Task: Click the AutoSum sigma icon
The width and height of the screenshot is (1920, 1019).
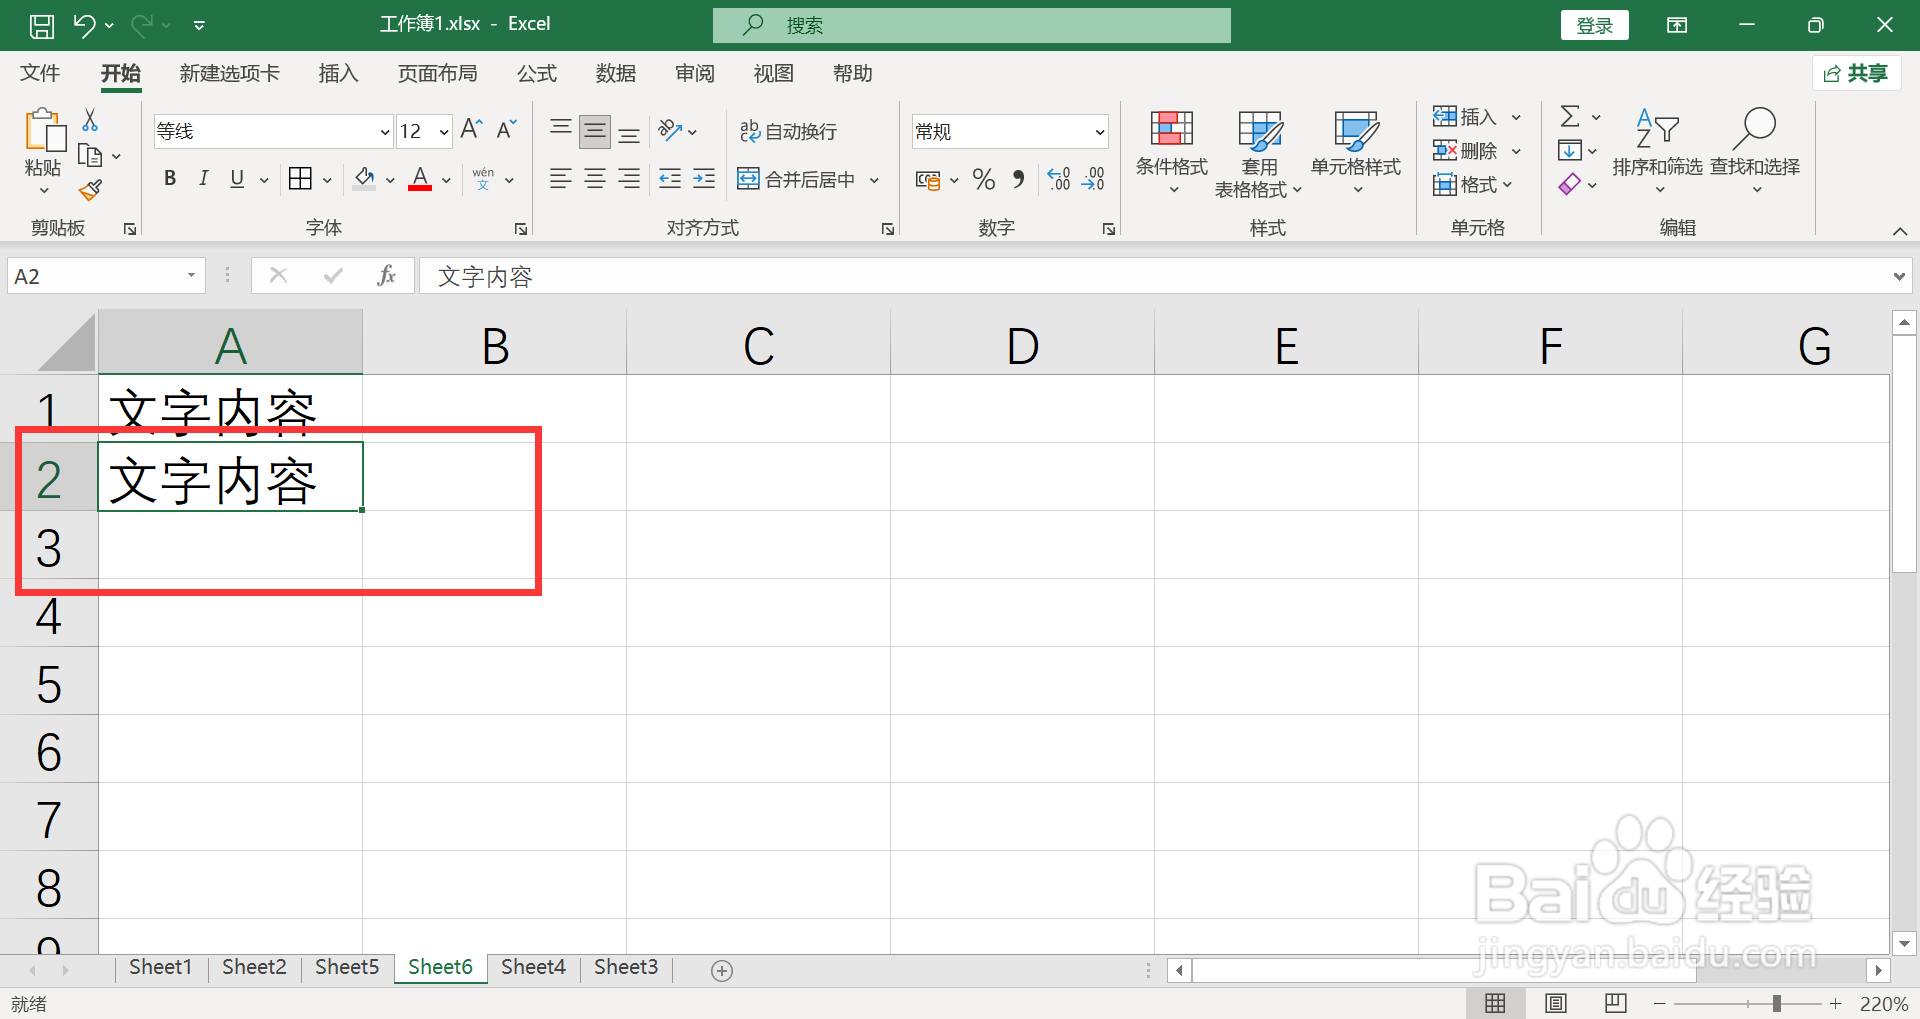Action: [x=1570, y=117]
